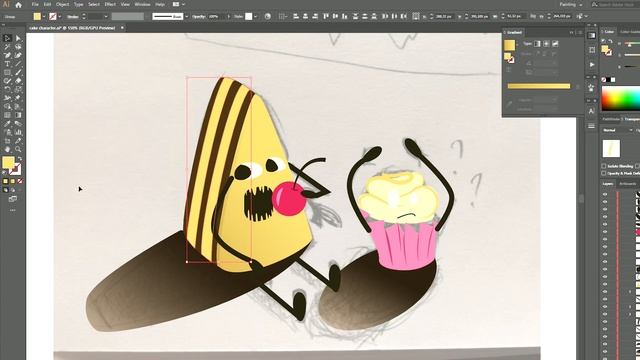Screen dimensions: 640x360
Task: Close the cake character document tab
Action: click(x=122, y=28)
